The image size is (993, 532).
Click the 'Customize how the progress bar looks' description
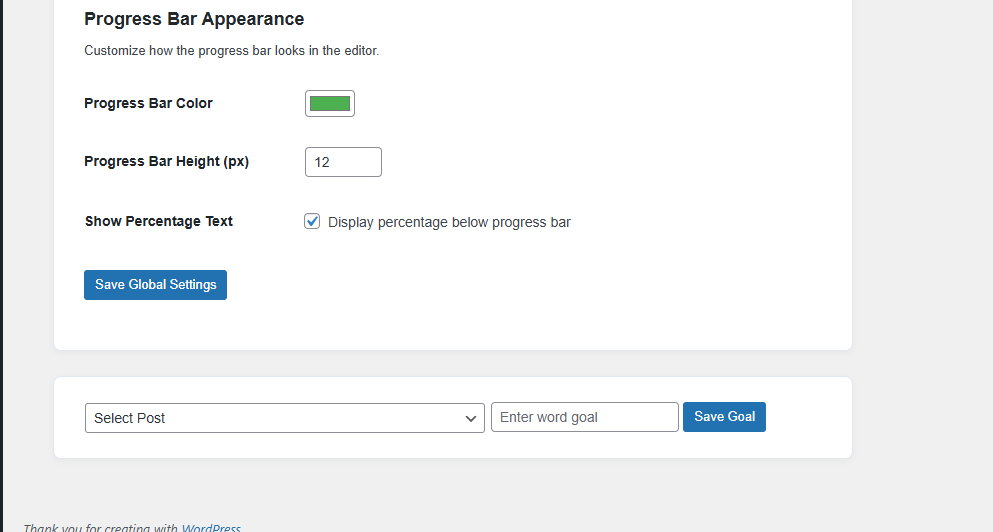click(x=231, y=50)
